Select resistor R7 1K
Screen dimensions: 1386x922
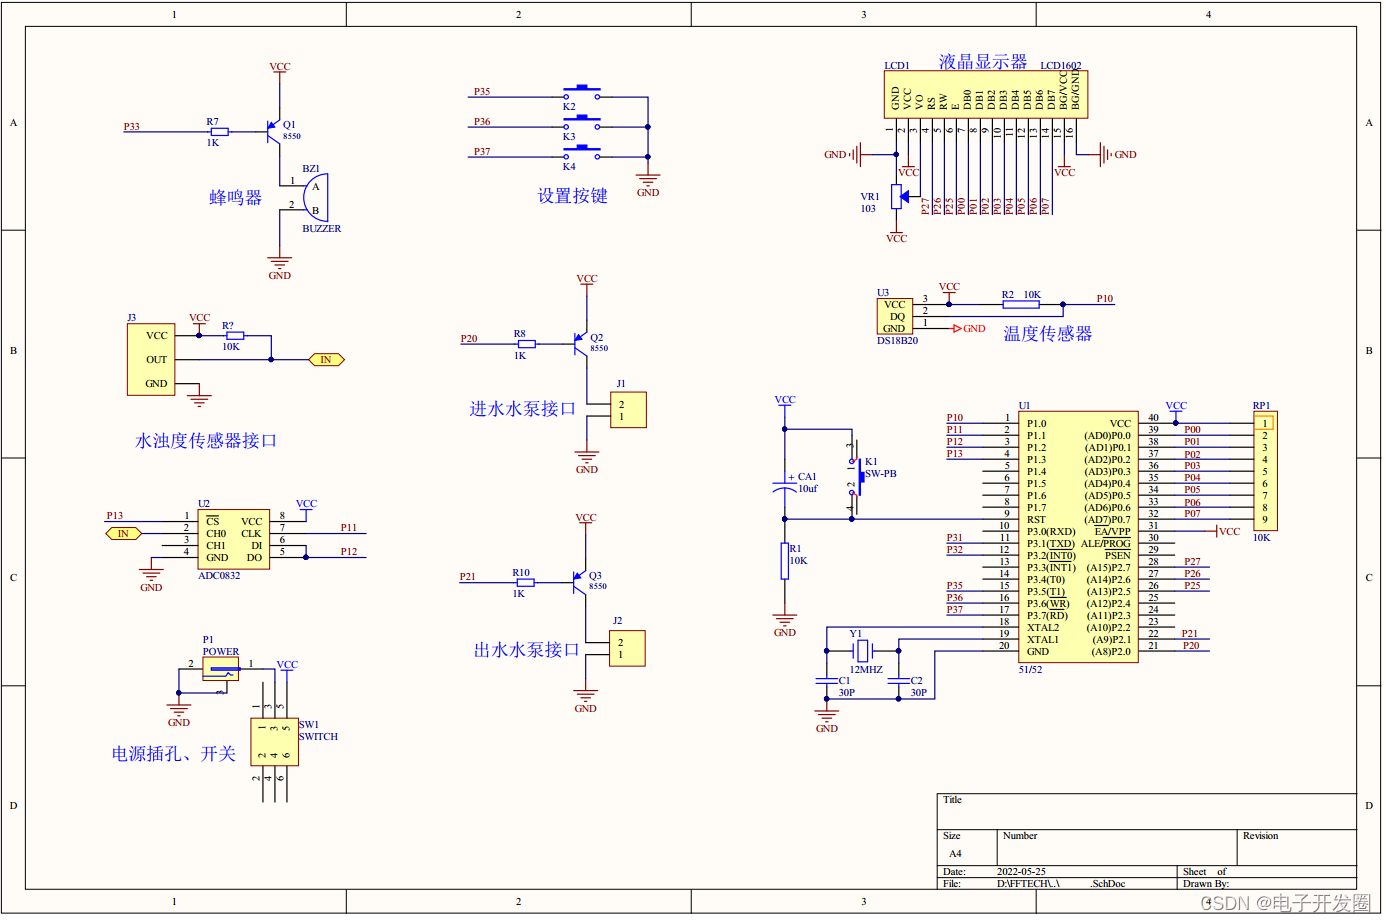(x=219, y=132)
